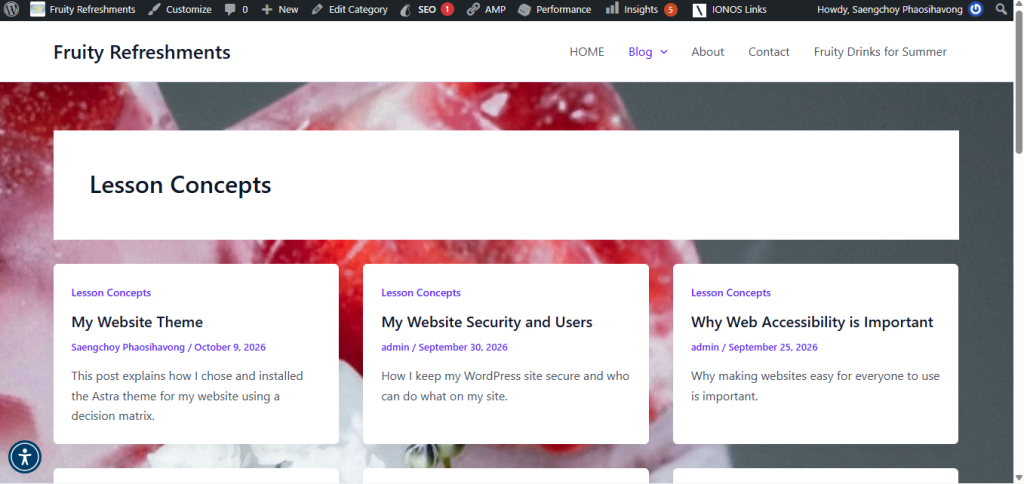Open the accessibility widget button
The height and width of the screenshot is (484, 1024).
(25, 457)
